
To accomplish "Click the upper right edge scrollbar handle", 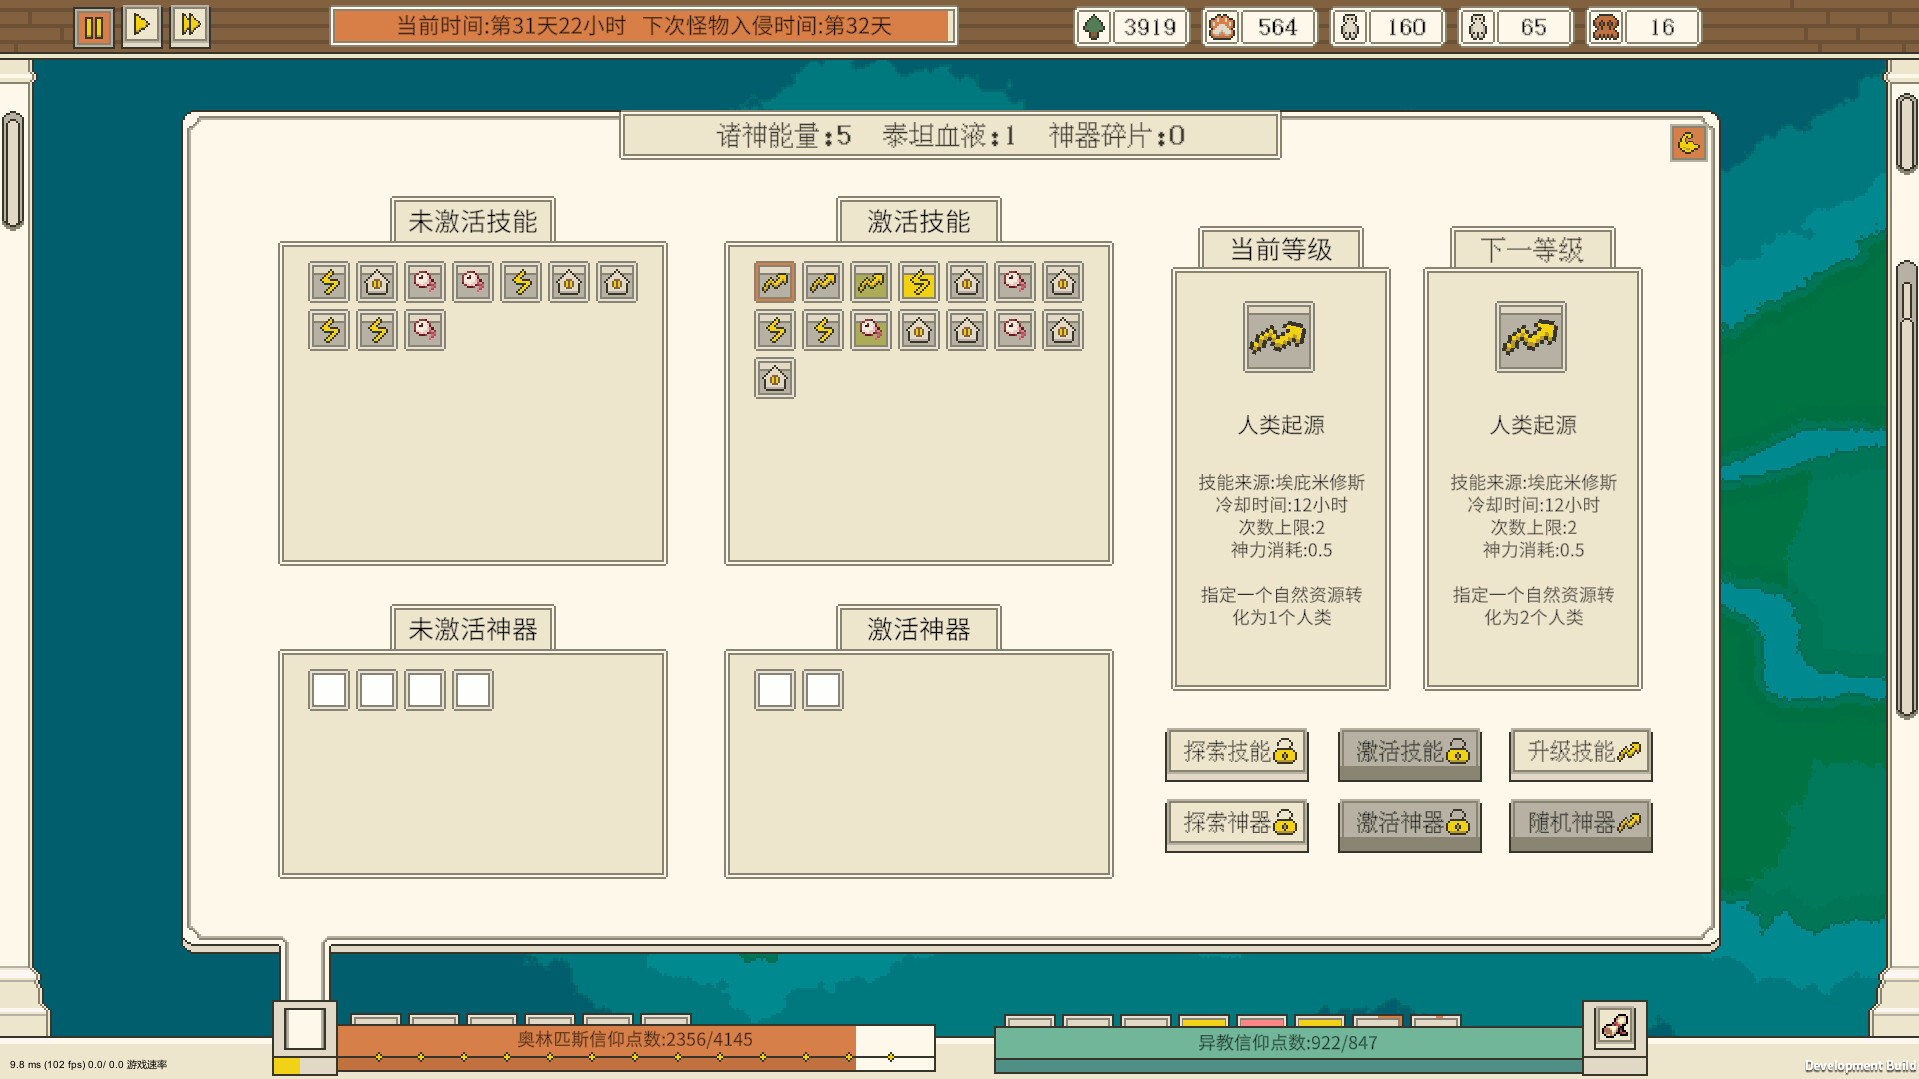I will (1906, 132).
